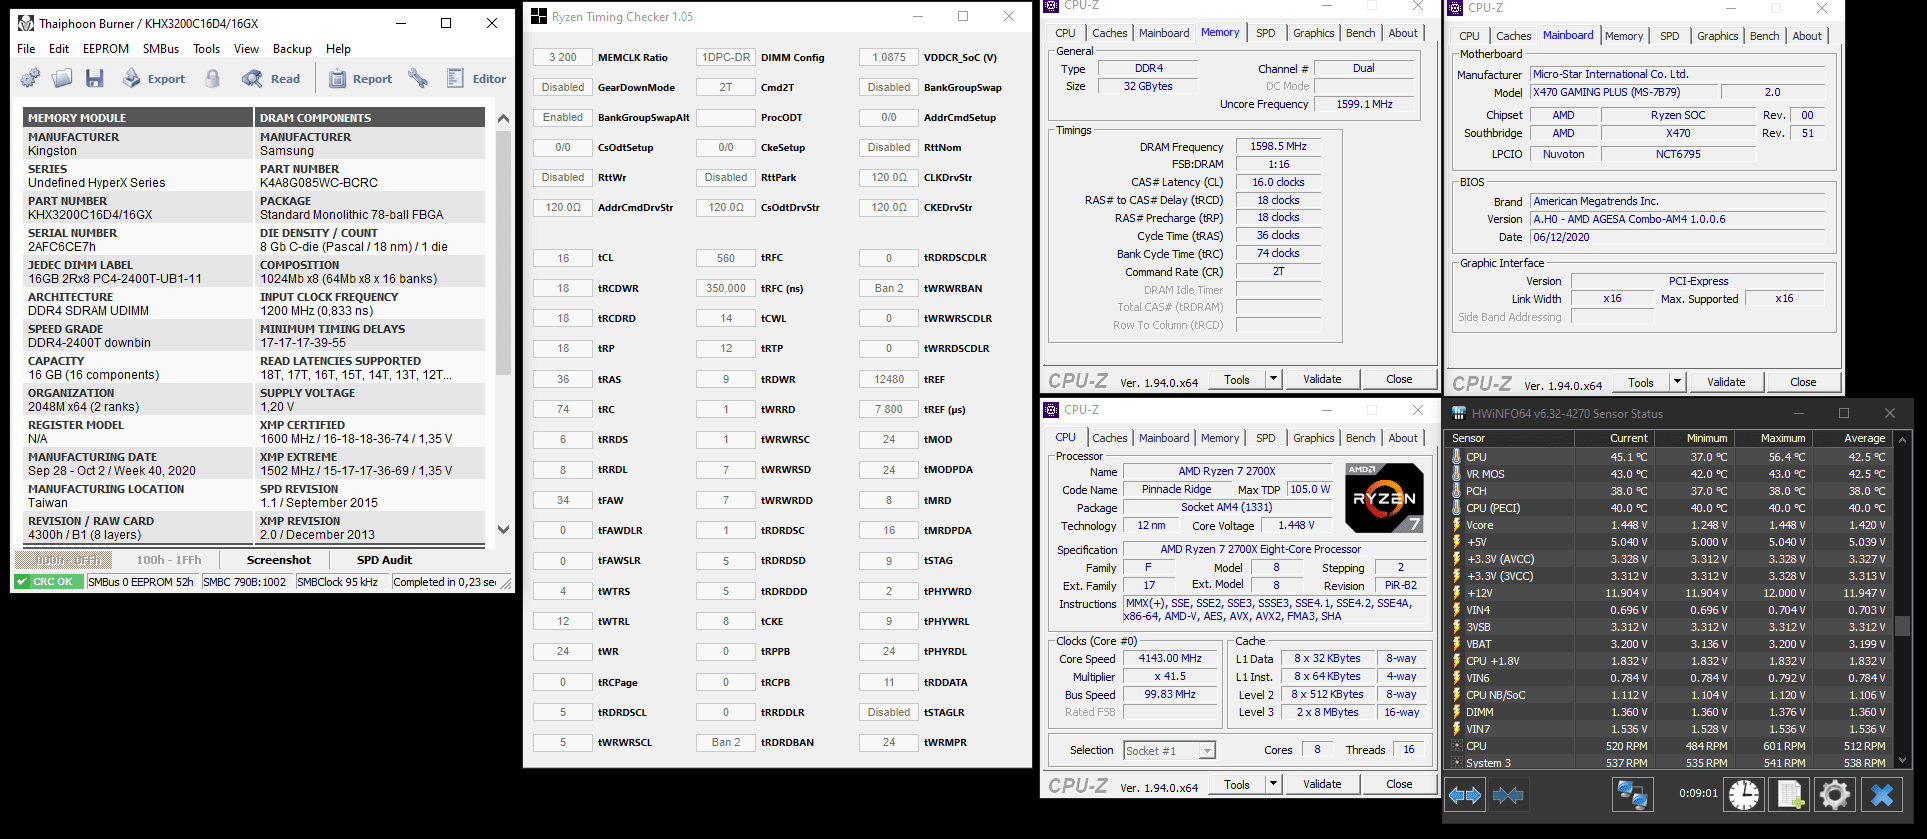Click the lightning icon beside Vcore row in HWiNFO64
1927x839 pixels.
coord(1457,525)
